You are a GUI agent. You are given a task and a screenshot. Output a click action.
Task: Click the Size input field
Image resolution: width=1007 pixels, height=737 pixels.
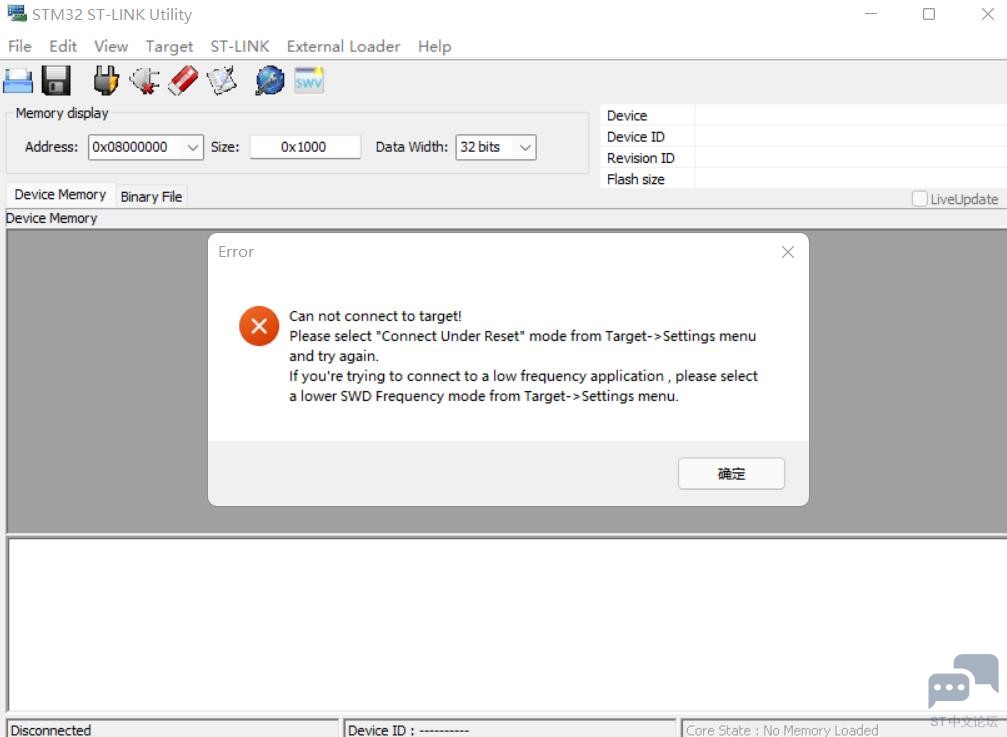point(304,147)
